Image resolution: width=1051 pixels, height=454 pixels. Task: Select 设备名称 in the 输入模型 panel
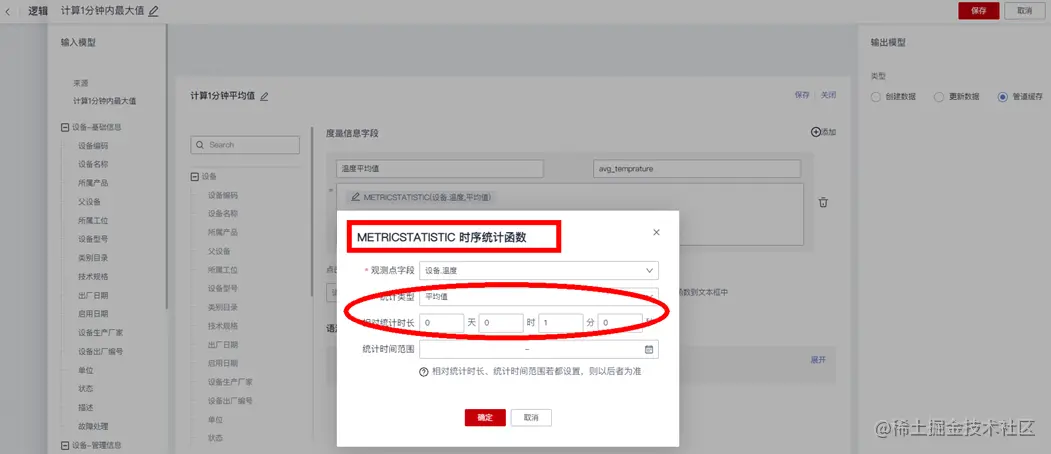(x=93, y=164)
